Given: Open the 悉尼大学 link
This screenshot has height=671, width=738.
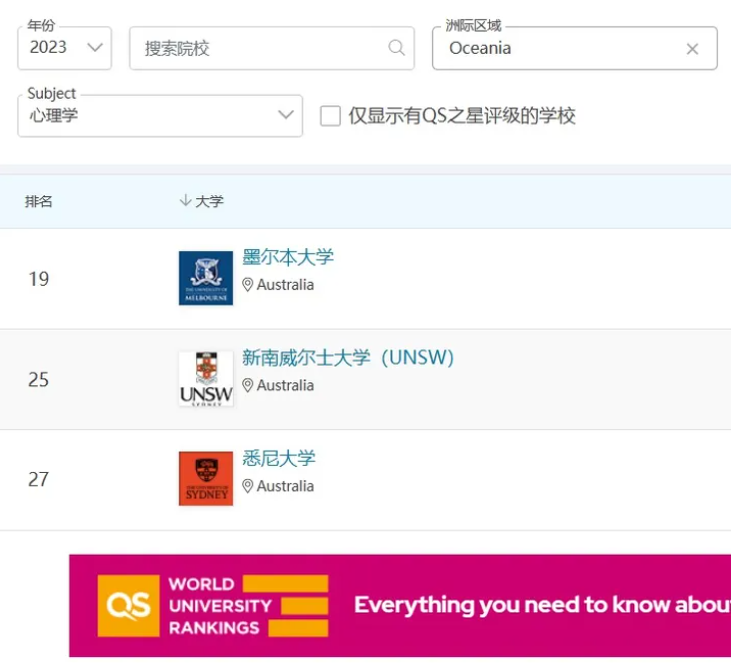Looking at the screenshot, I should [279, 458].
